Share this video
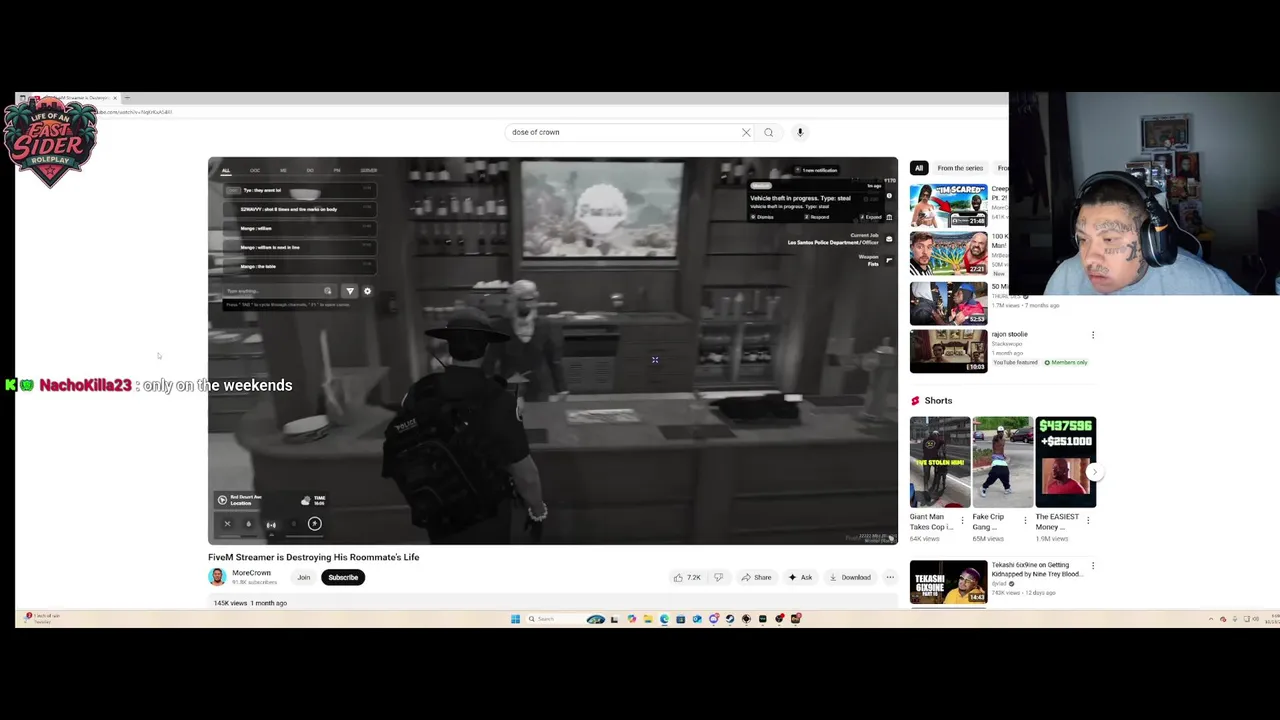 [756, 577]
